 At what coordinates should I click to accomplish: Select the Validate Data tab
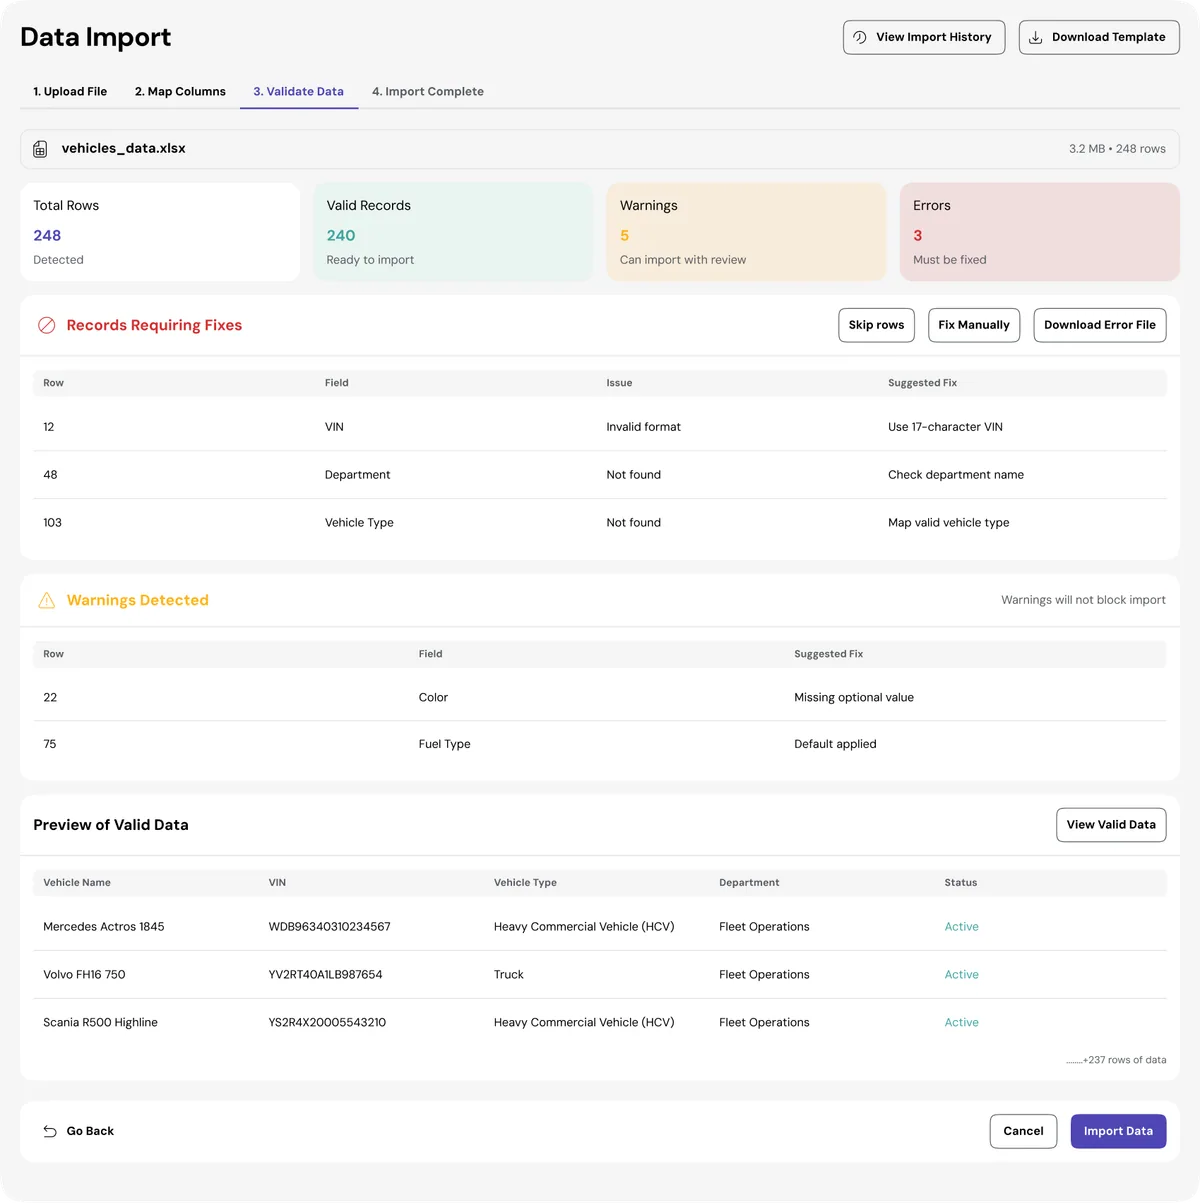coord(298,91)
